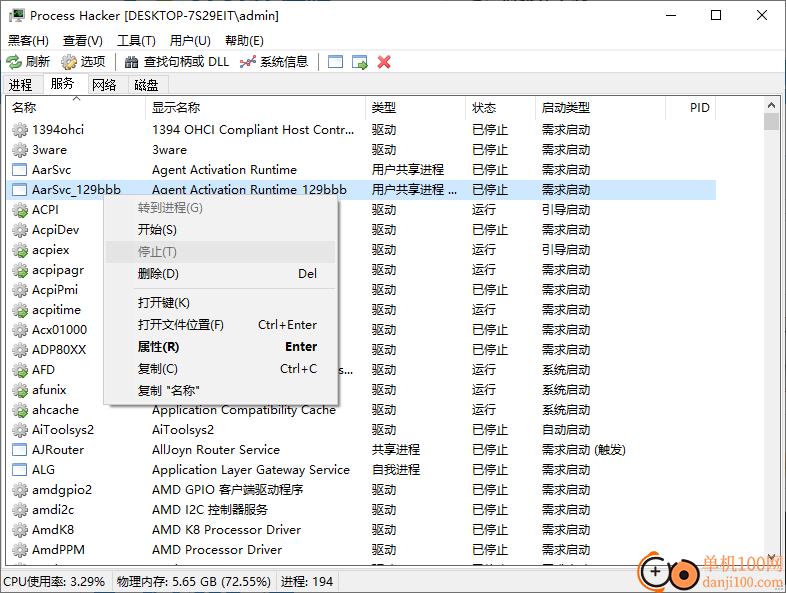Choose Delete (删除) in context menu
The height and width of the screenshot is (593, 786).
coord(221,274)
